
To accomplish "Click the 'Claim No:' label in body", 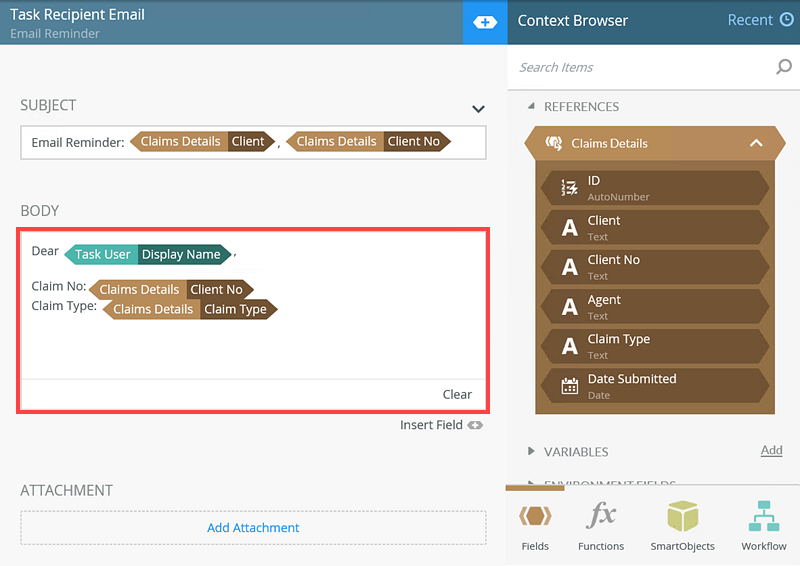I will click(x=59, y=286).
